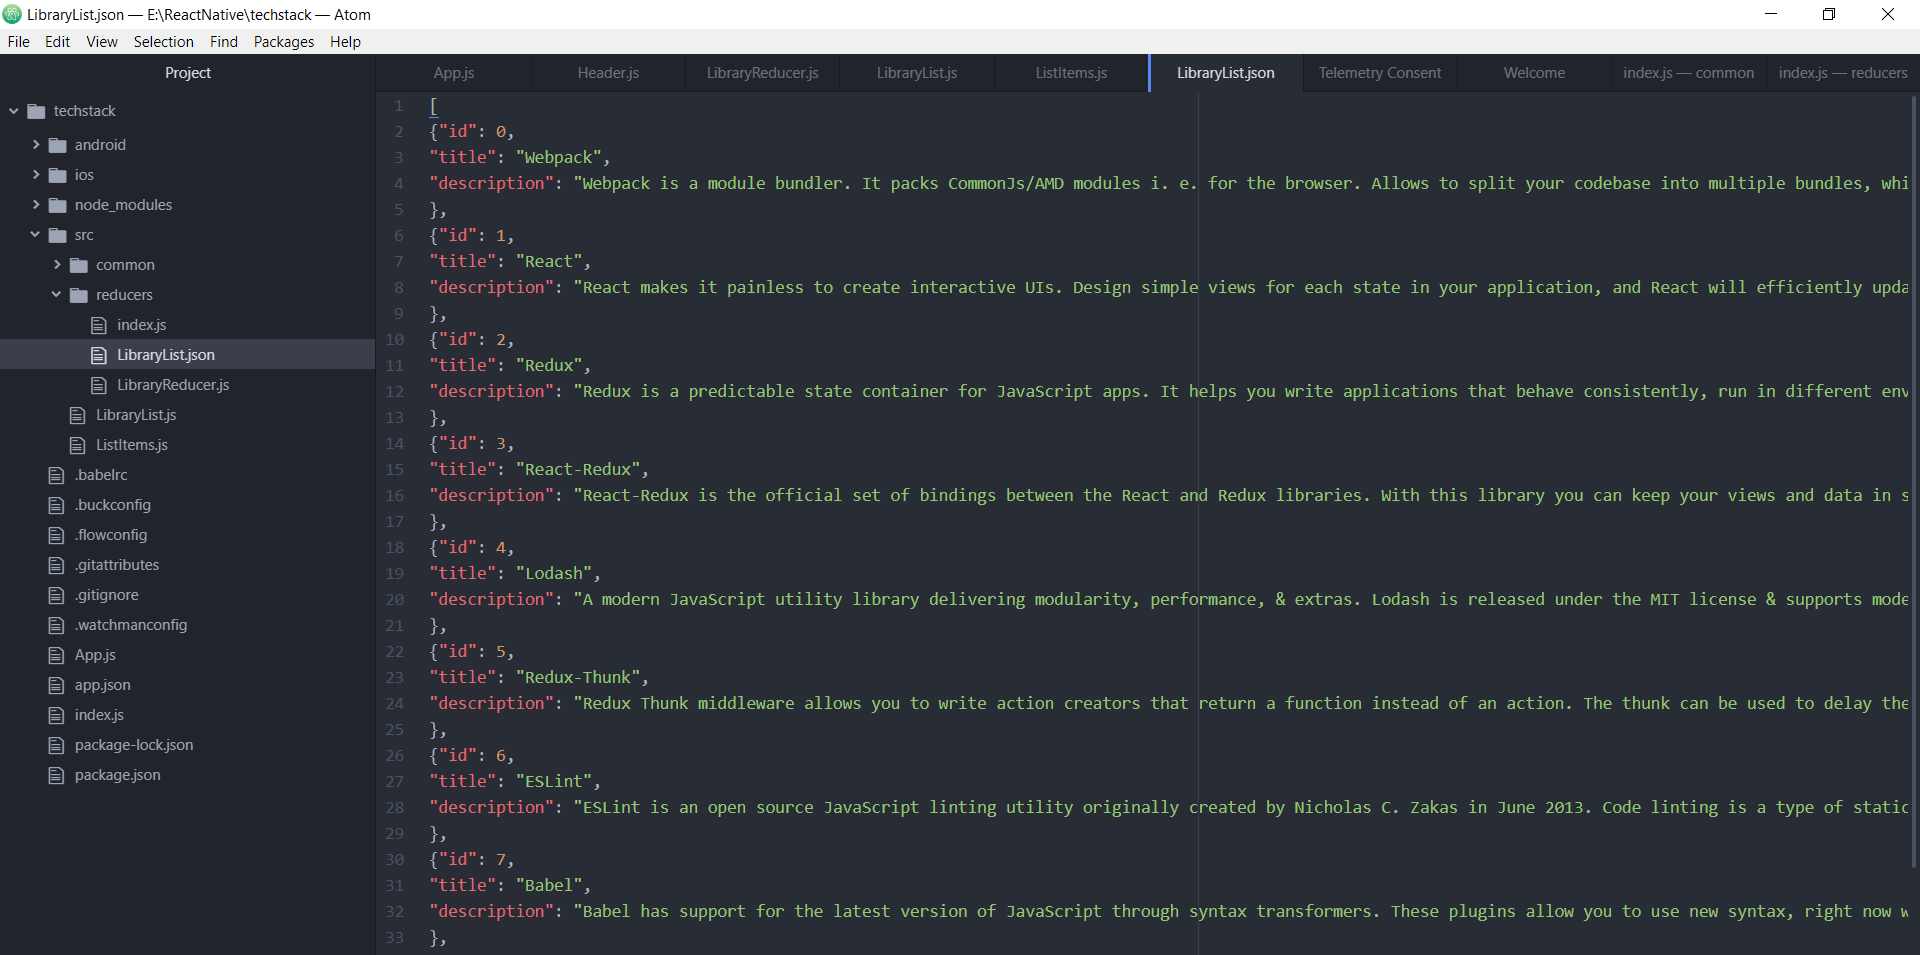The image size is (1920, 955).
Task: Click the reducers folder icon
Action: pyautogui.click(x=79, y=295)
